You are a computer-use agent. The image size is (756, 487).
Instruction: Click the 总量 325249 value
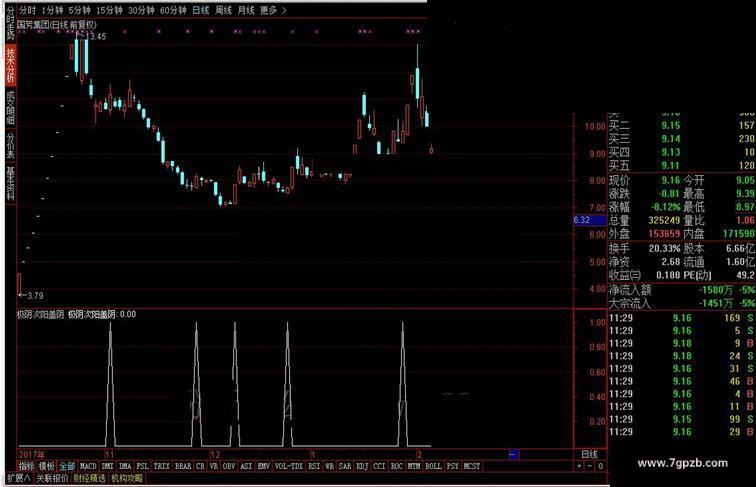pos(664,220)
